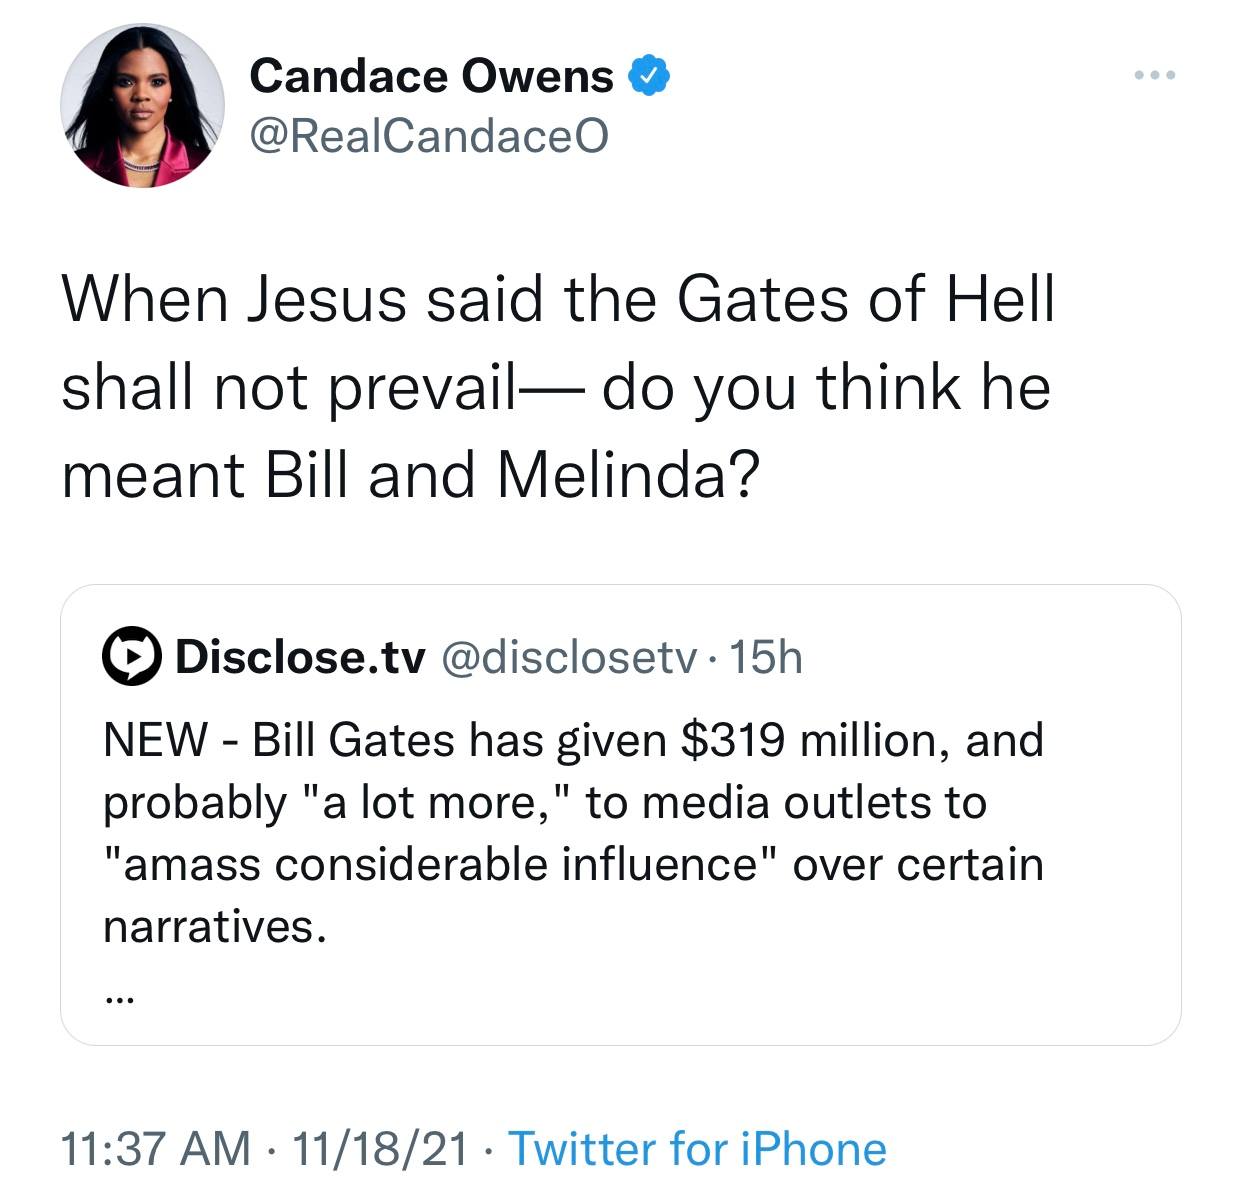
Task: Open Candace Owens profile picture
Action: pos(142,105)
